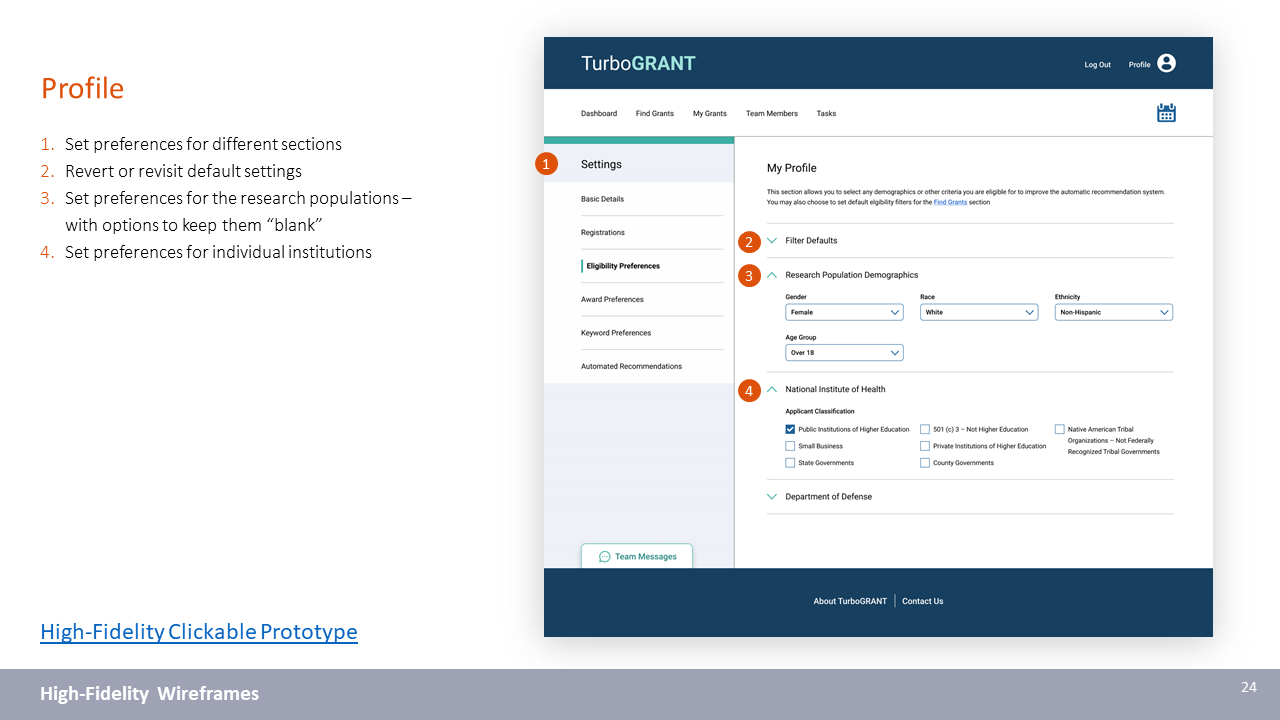Click the profile avatar icon
Viewport: 1280px width, 720px height.
coord(1166,63)
